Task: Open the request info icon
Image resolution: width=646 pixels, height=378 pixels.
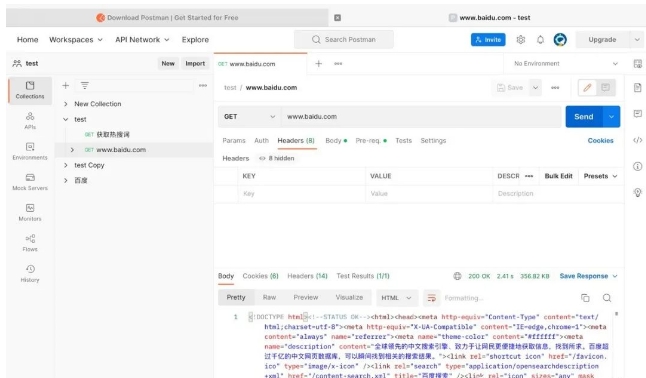Action: pyautogui.click(x=637, y=166)
